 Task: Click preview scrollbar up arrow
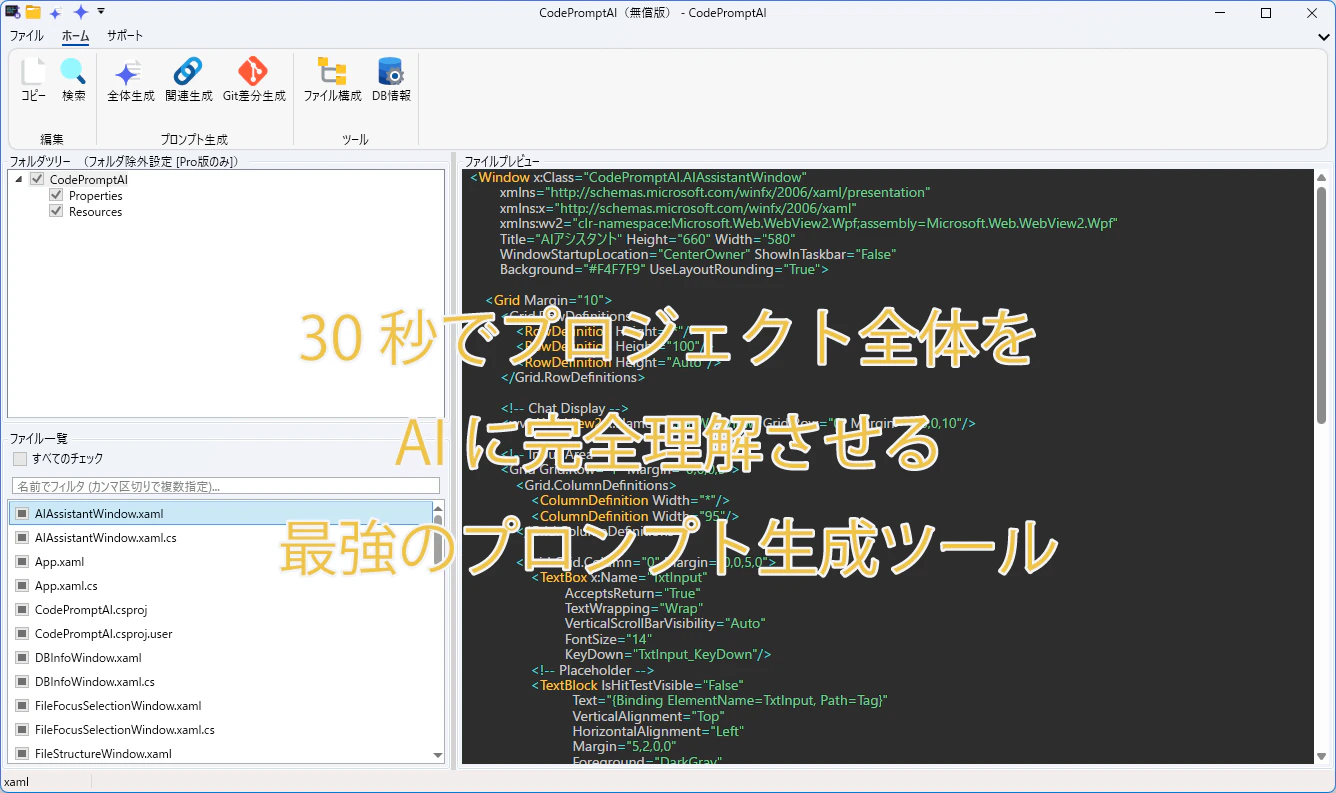click(x=1322, y=177)
